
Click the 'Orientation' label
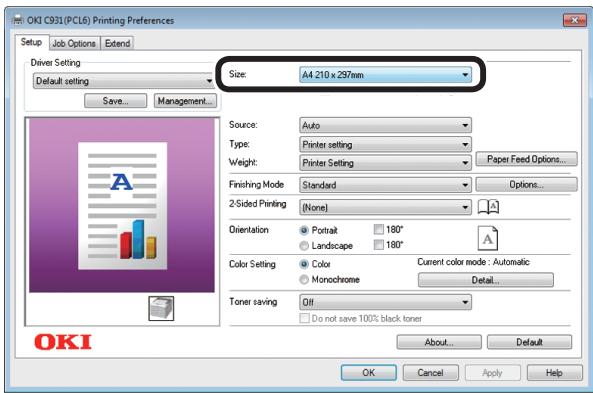coord(249,230)
